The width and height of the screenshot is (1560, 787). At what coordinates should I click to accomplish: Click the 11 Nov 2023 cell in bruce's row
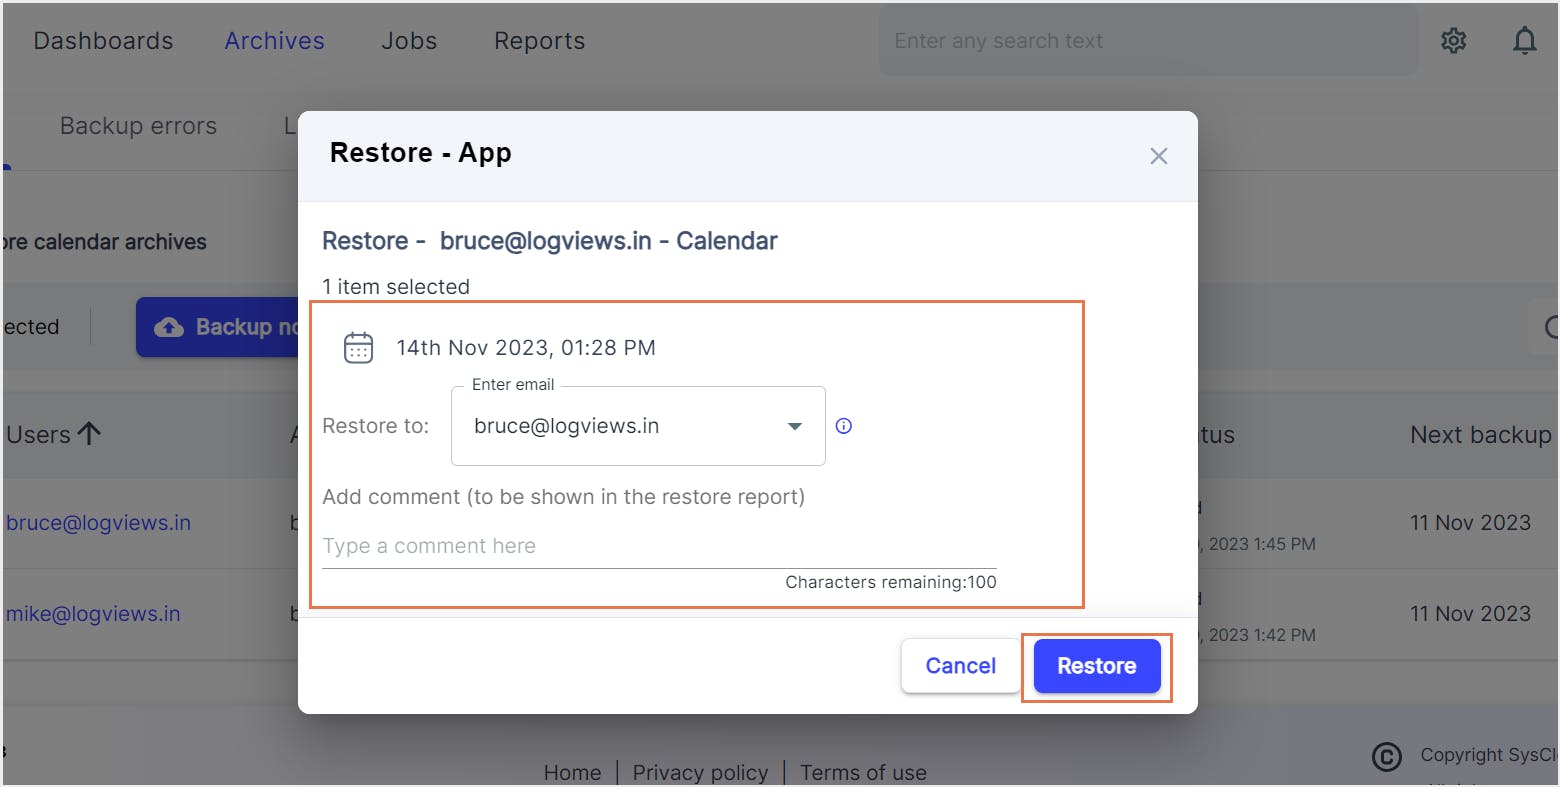pos(1470,523)
